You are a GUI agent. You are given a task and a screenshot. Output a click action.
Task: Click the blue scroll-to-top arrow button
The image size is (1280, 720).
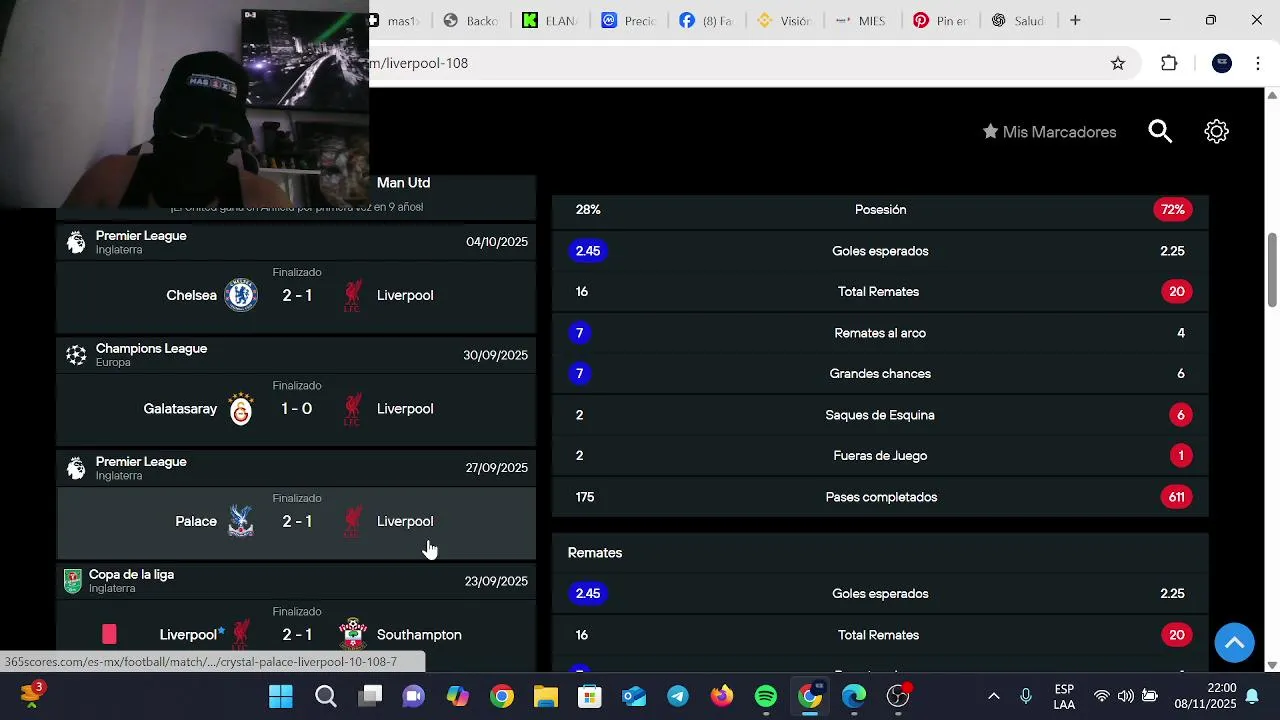click(x=1234, y=642)
